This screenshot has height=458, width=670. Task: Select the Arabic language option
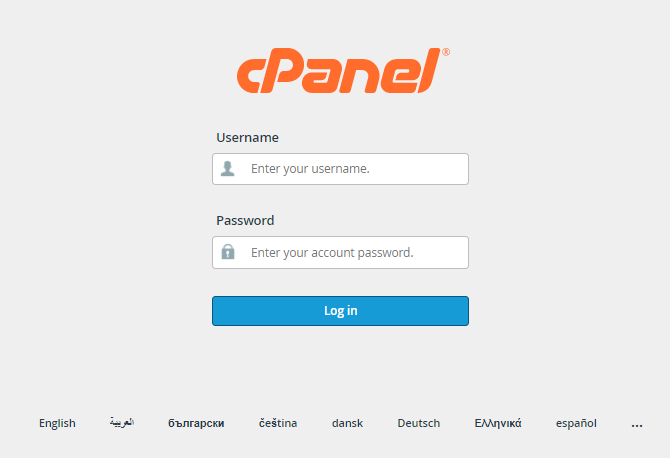[x=122, y=422]
